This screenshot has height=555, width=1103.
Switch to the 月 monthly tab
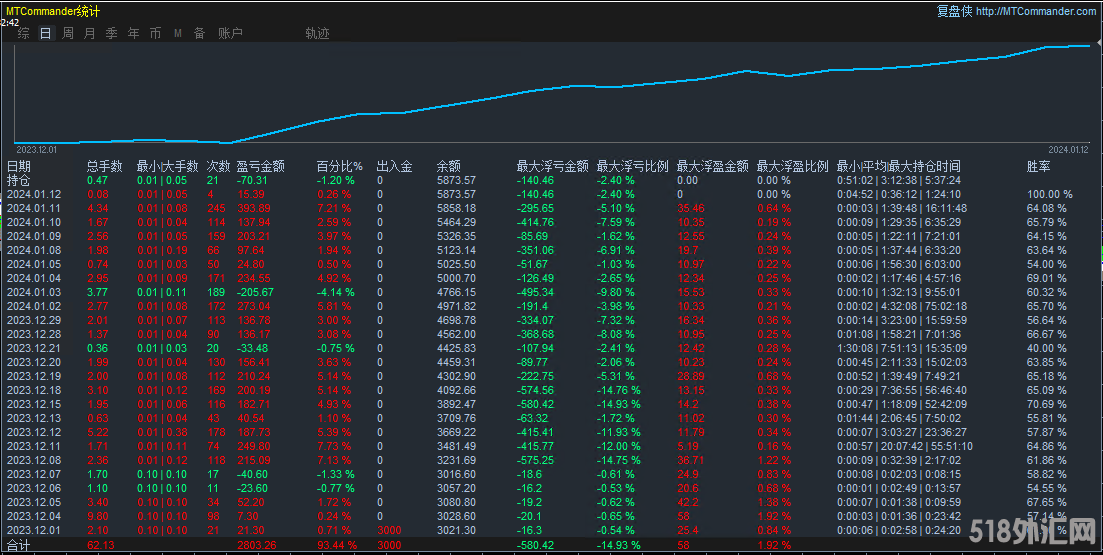click(x=90, y=33)
